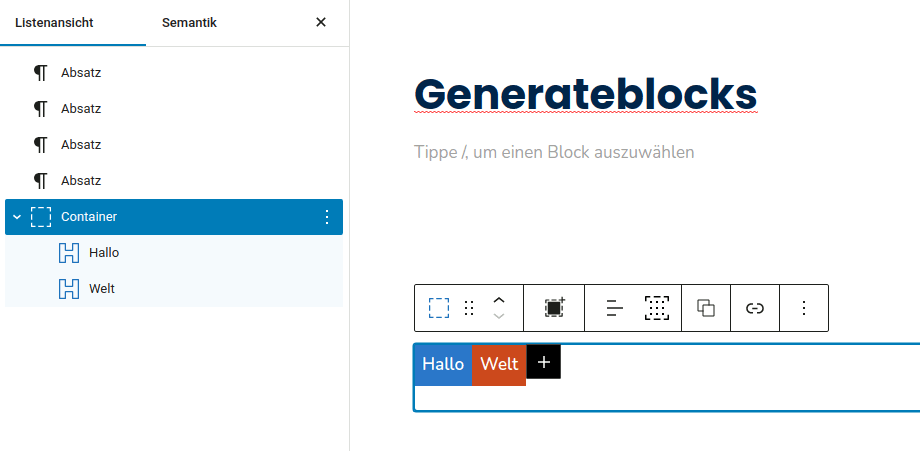
Task: Switch to the Semantik tab
Action: (190, 23)
